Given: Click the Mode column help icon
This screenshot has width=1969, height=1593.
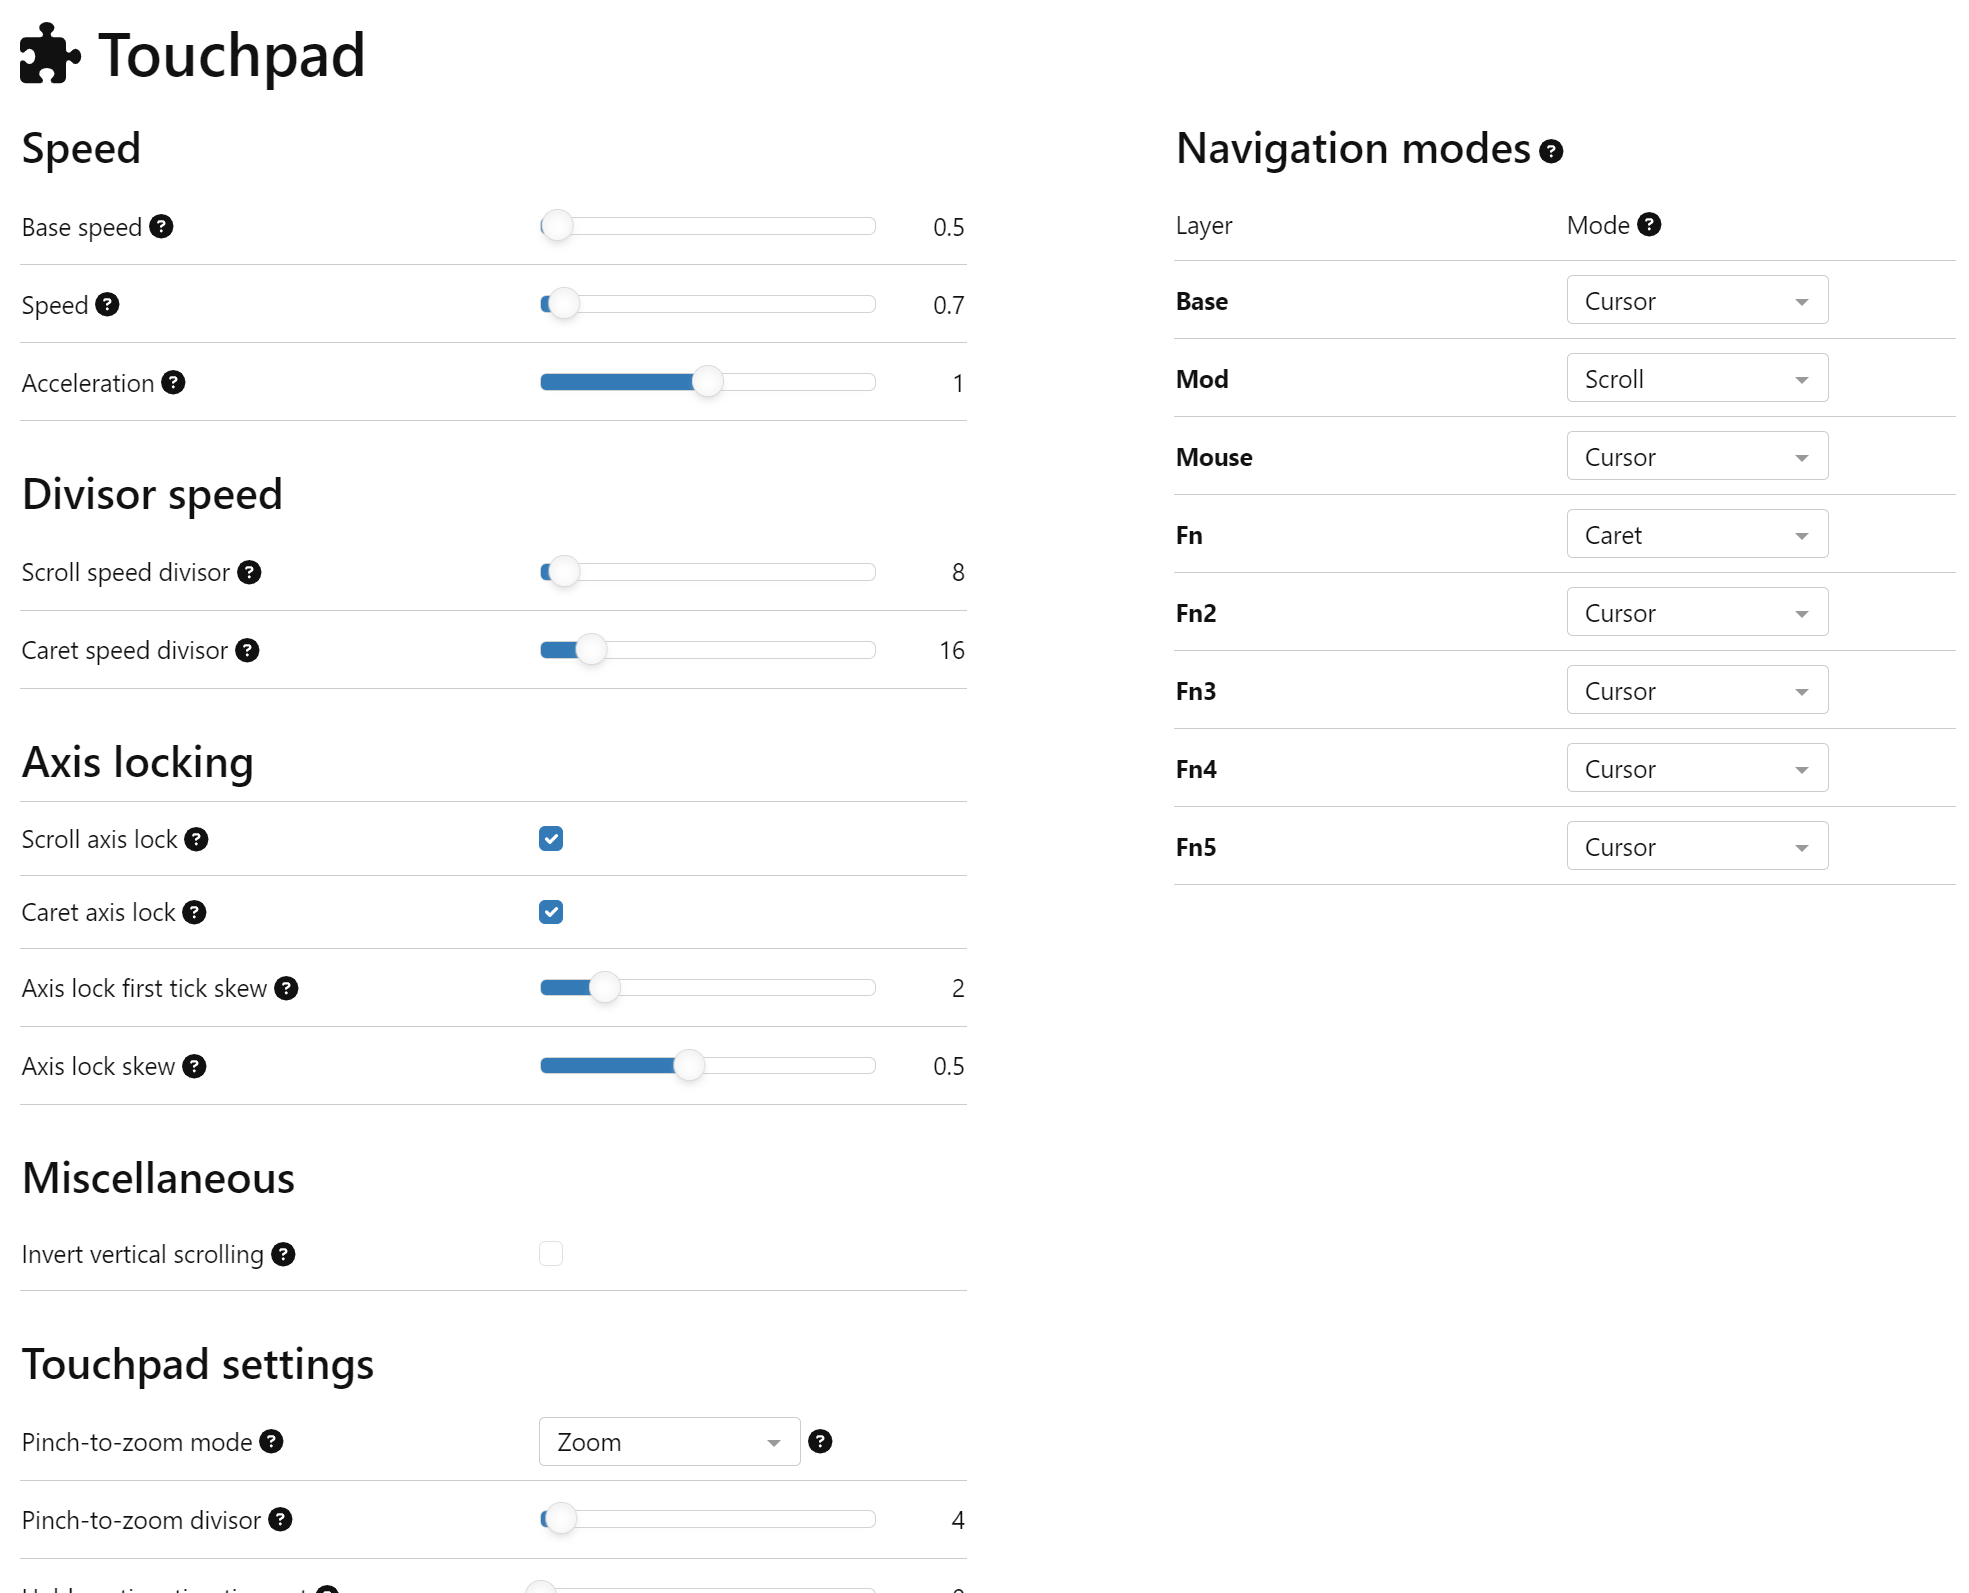Looking at the screenshot, I should [1649, 225].
